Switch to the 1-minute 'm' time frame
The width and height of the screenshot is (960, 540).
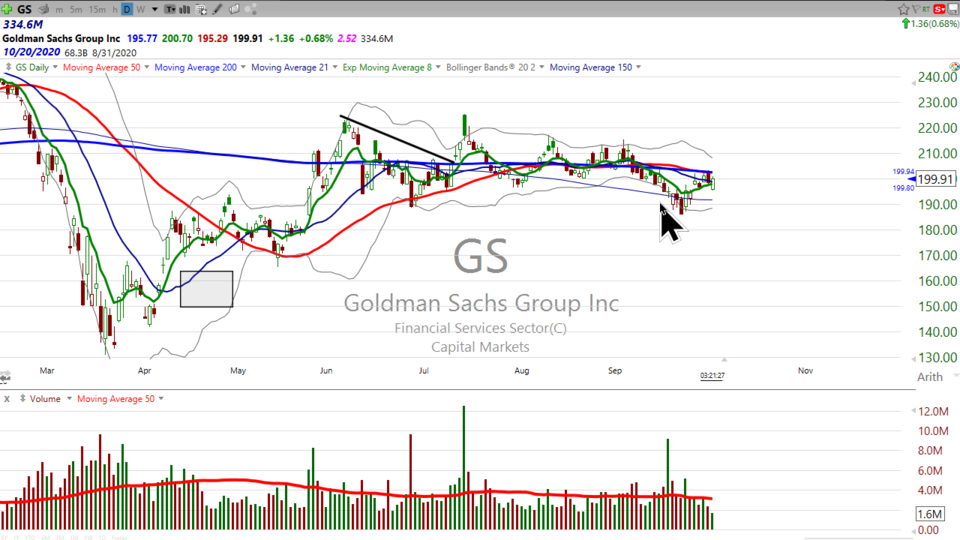tap(59, 10)
